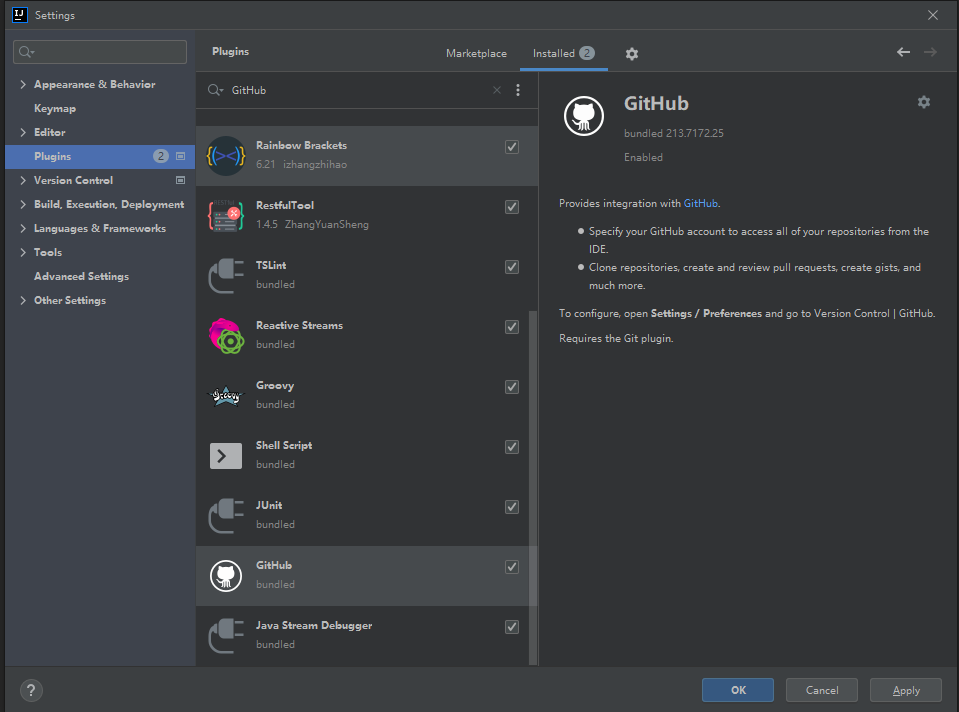Expand the Appearance & Behavior node

[23, 84]
